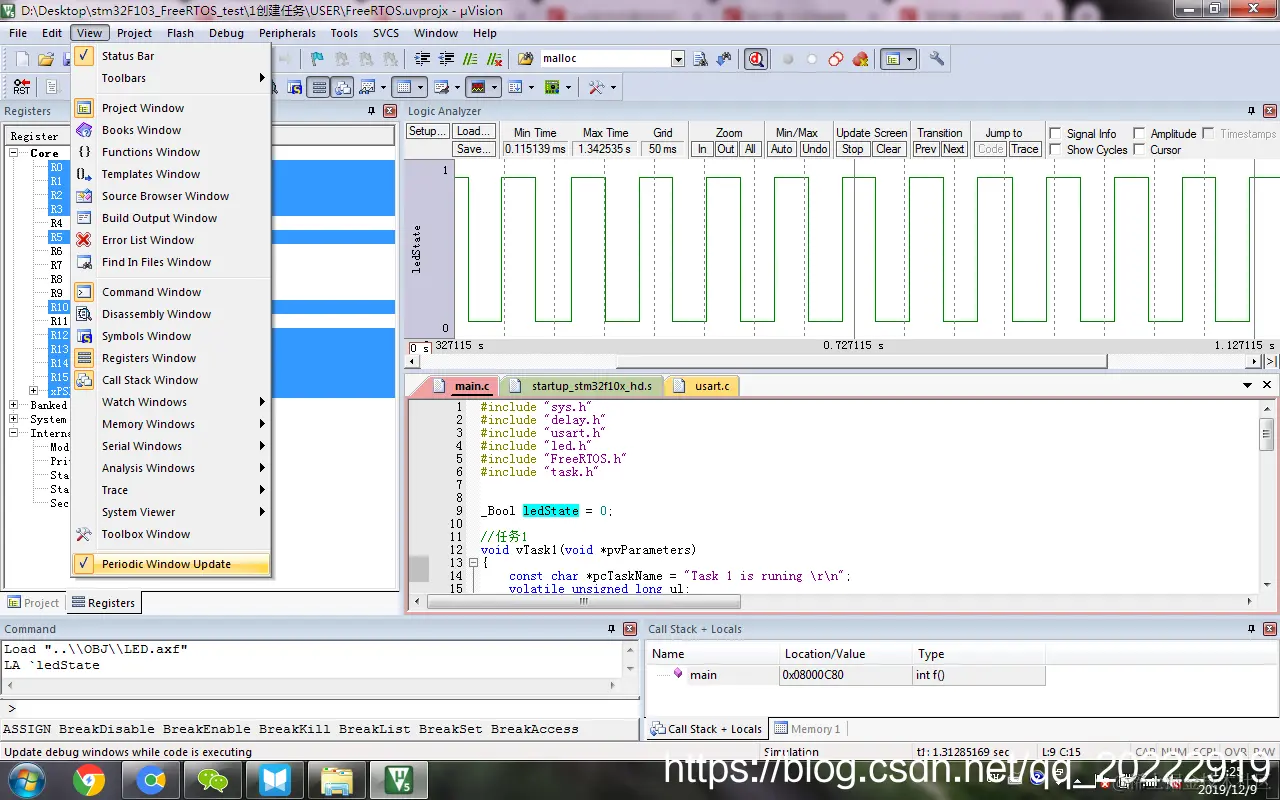Click the Toolbox toolbar icon
This screenshot has height=800, width=1280.
pos(596,87)
